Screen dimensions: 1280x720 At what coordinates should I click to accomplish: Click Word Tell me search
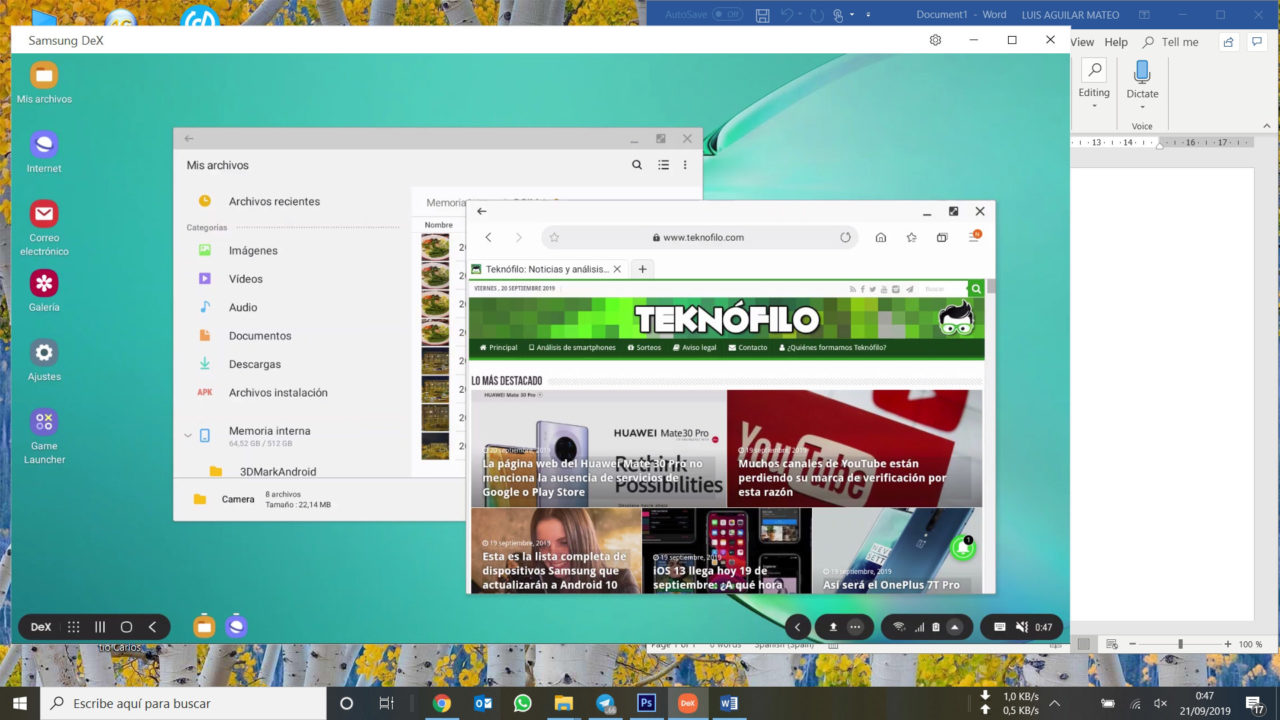[1171, 42]
